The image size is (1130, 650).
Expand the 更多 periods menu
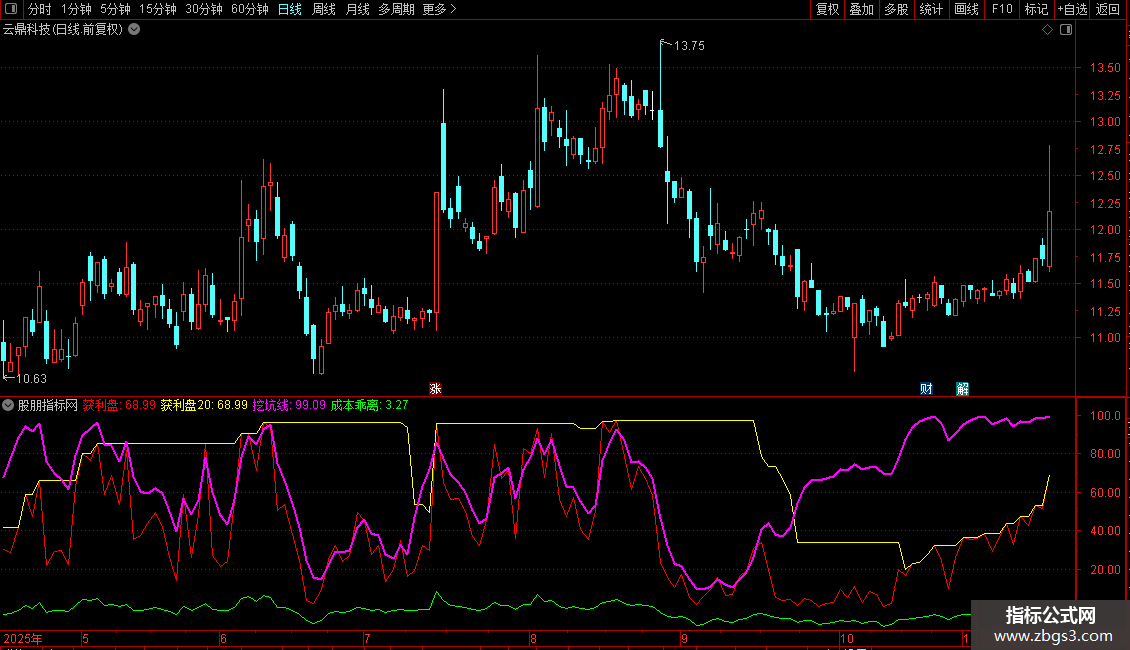coord(439,10)
